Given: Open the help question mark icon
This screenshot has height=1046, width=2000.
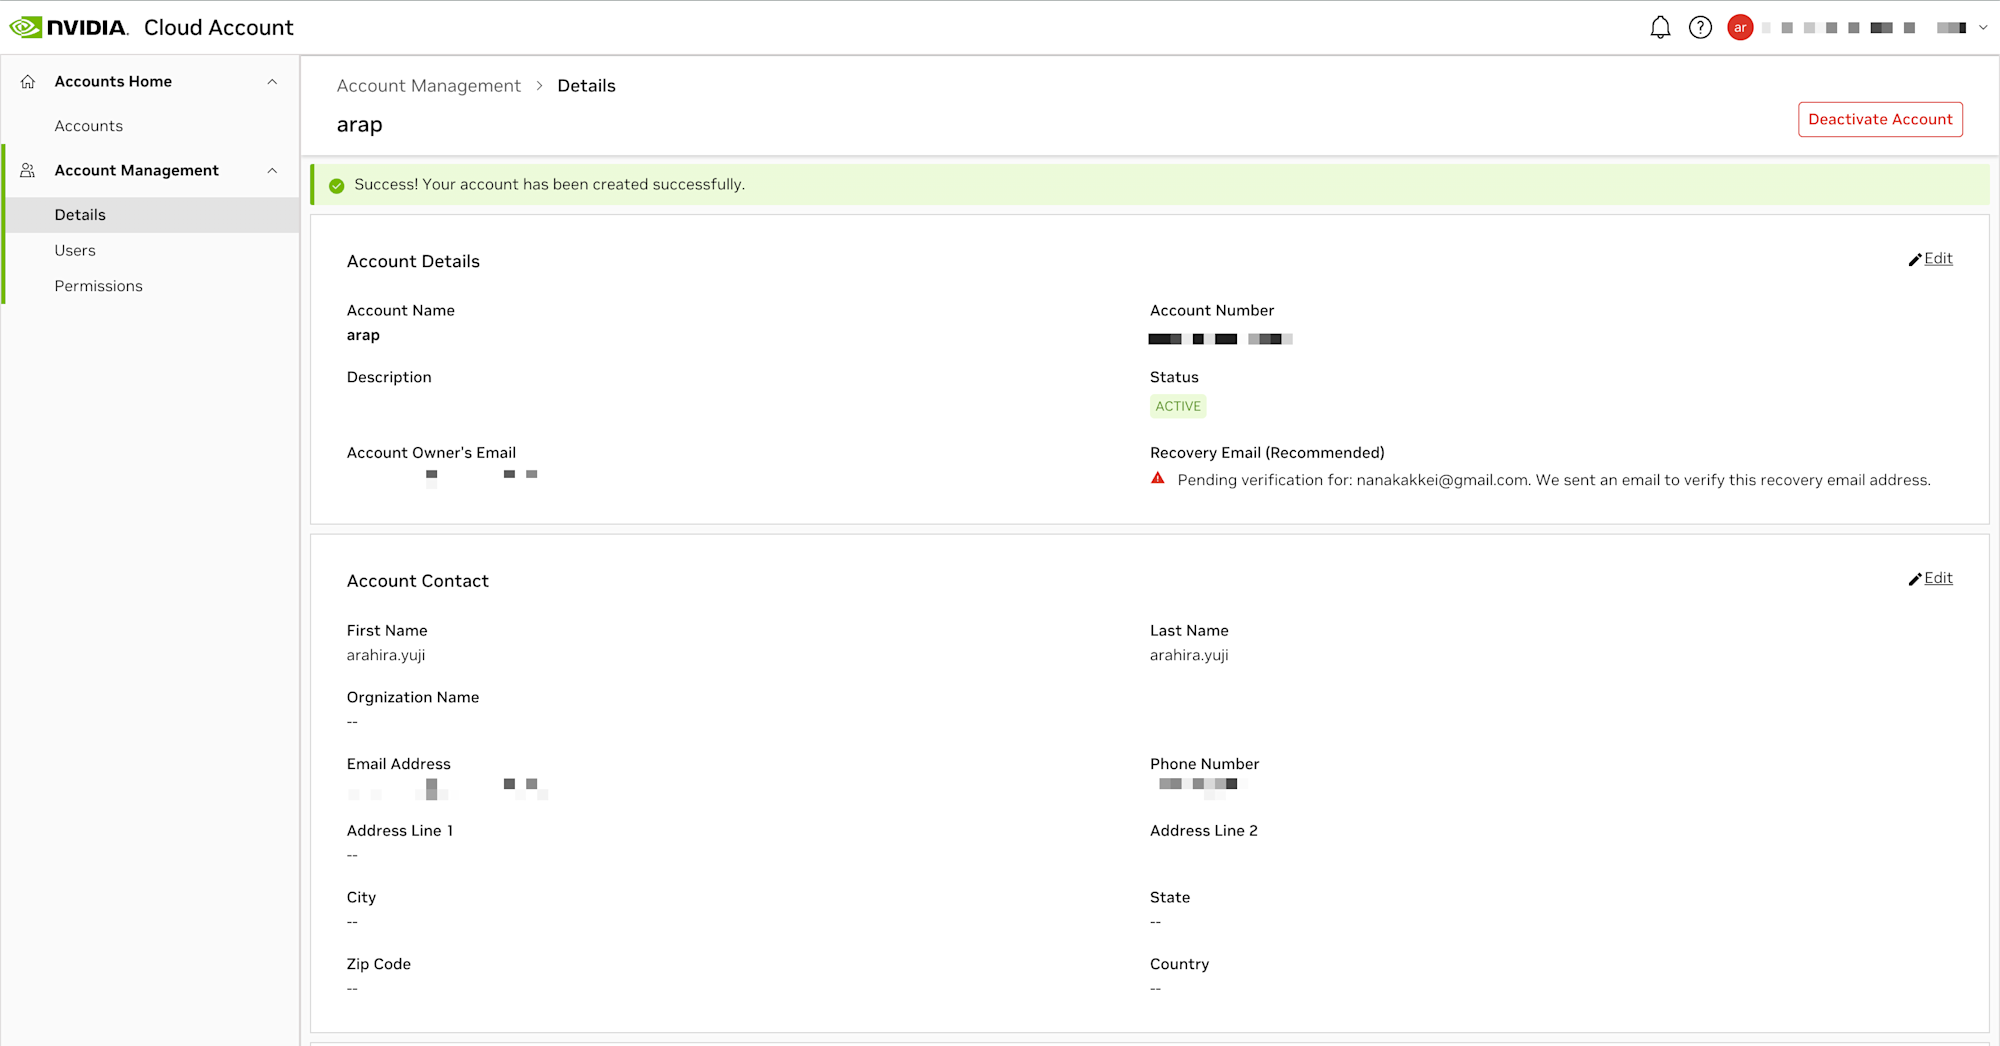Looking at the screenshot, I should [1700, 27].
